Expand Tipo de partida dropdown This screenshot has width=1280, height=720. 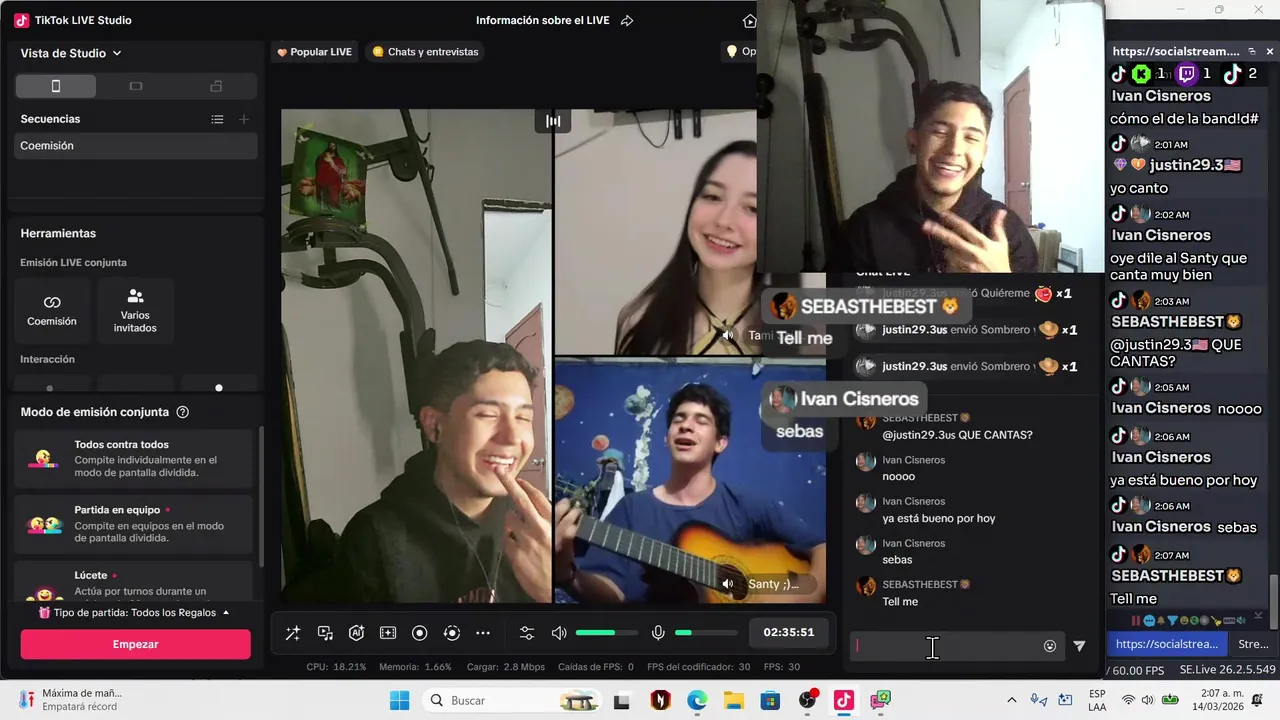coord(135,612)
